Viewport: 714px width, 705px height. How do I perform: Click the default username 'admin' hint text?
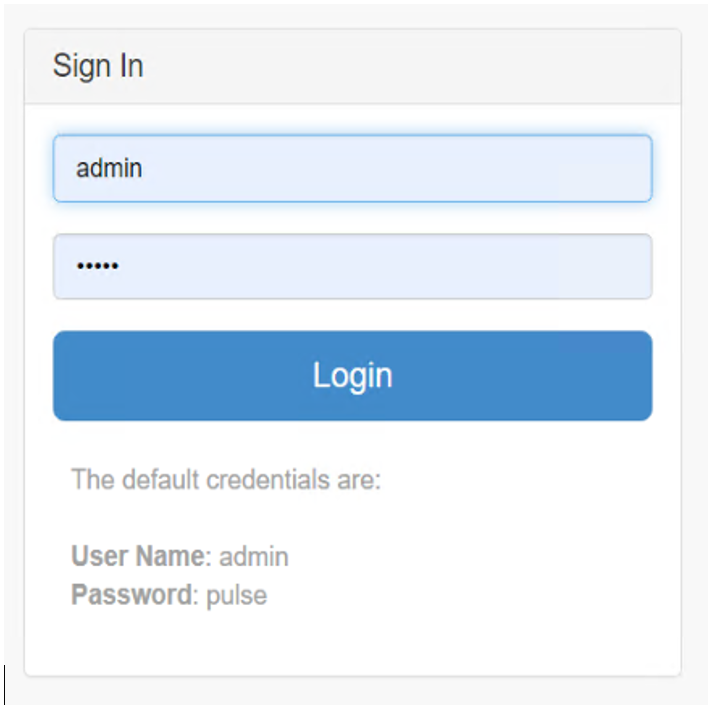click(254, 556)
